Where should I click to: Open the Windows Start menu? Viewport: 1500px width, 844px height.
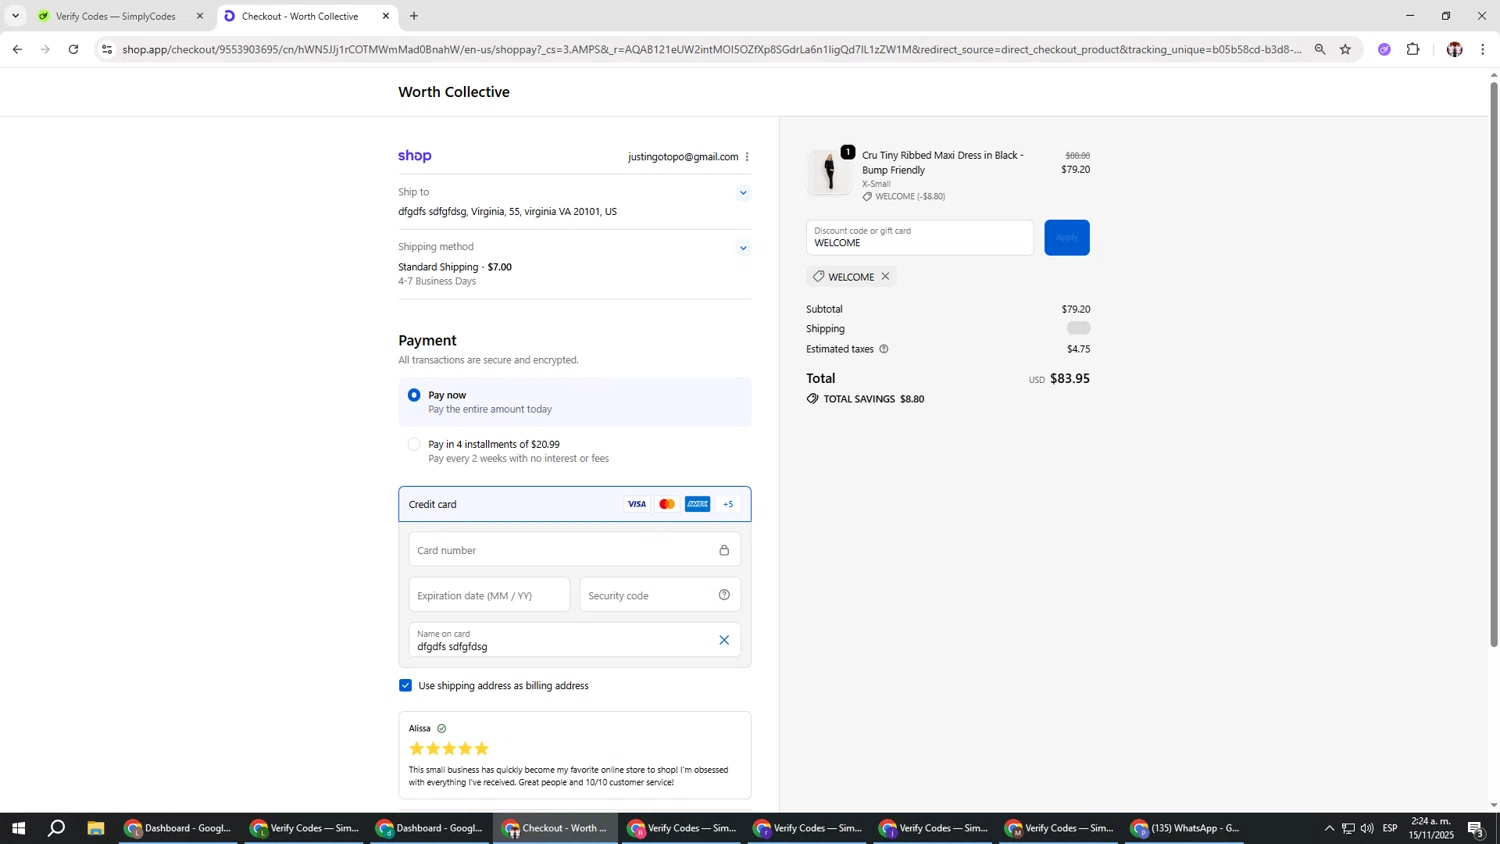[x=17, y=829]
